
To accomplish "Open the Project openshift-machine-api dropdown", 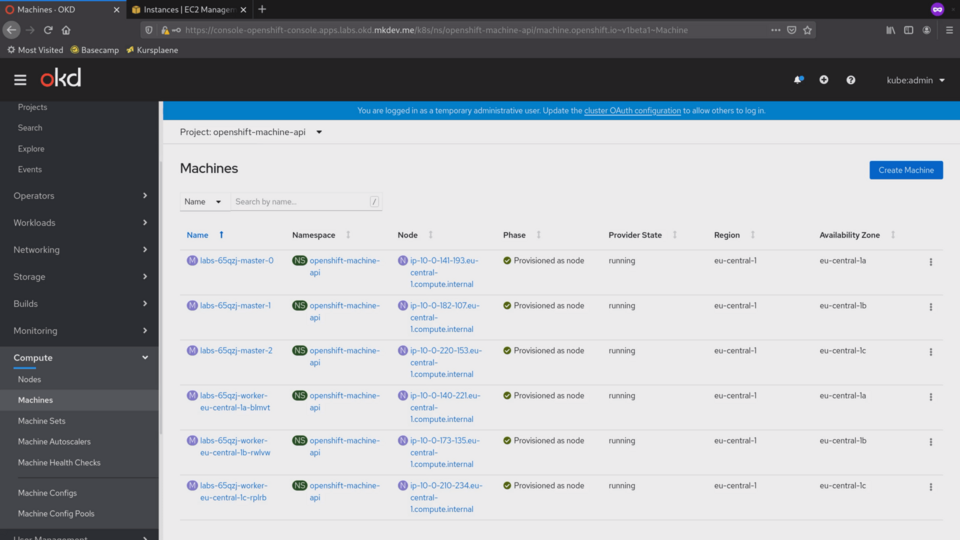I will click(x=251, y=132).
